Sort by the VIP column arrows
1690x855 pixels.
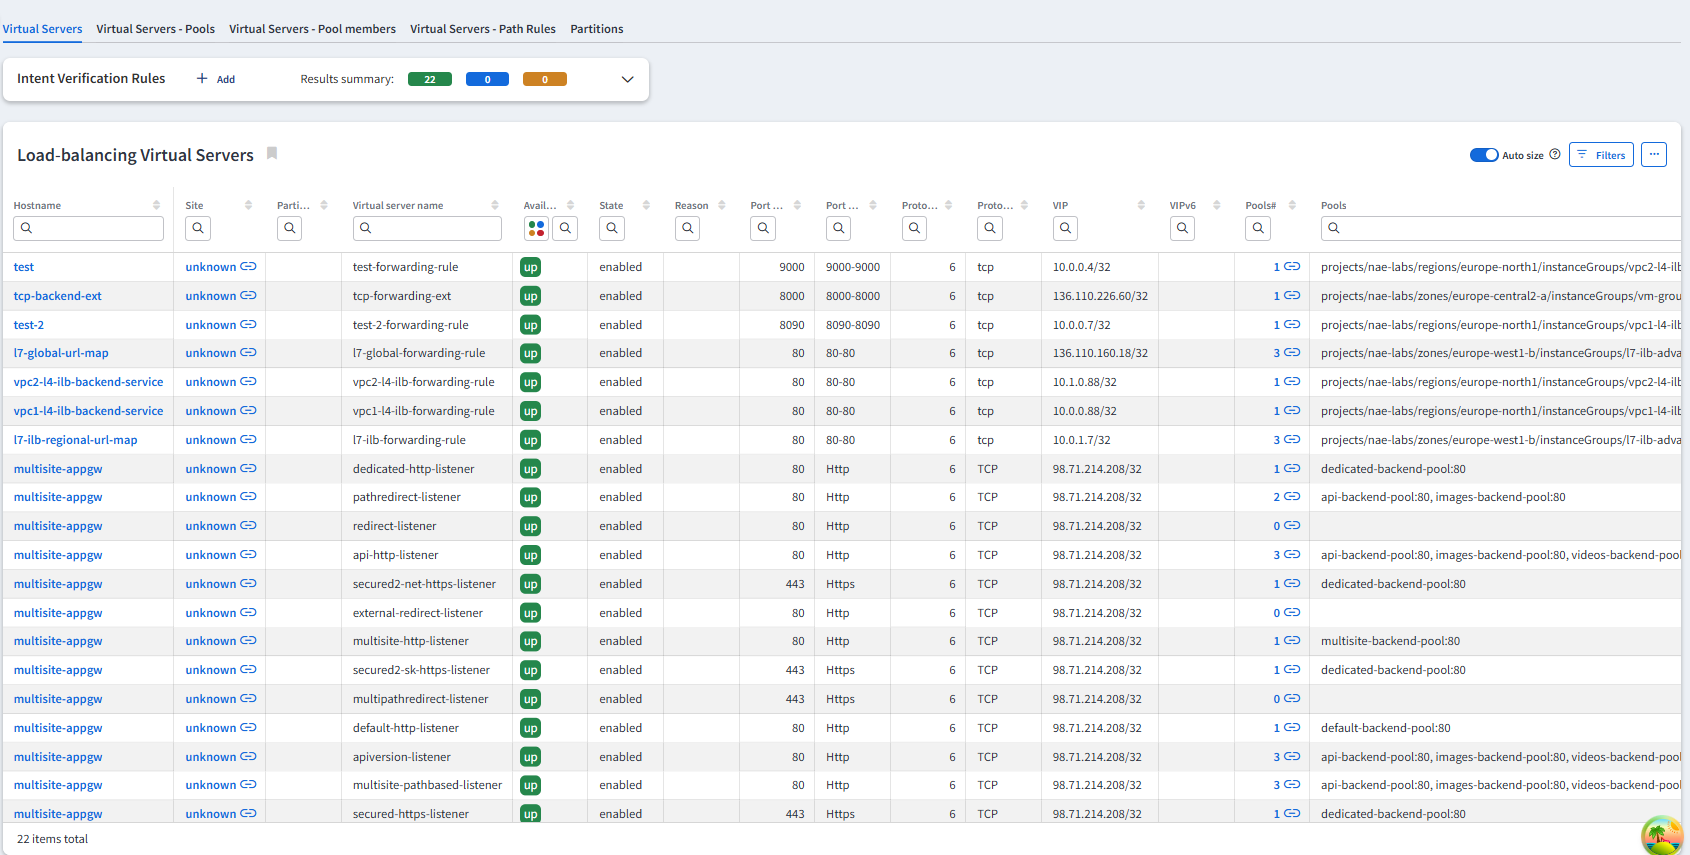[x=1141, y=205]
